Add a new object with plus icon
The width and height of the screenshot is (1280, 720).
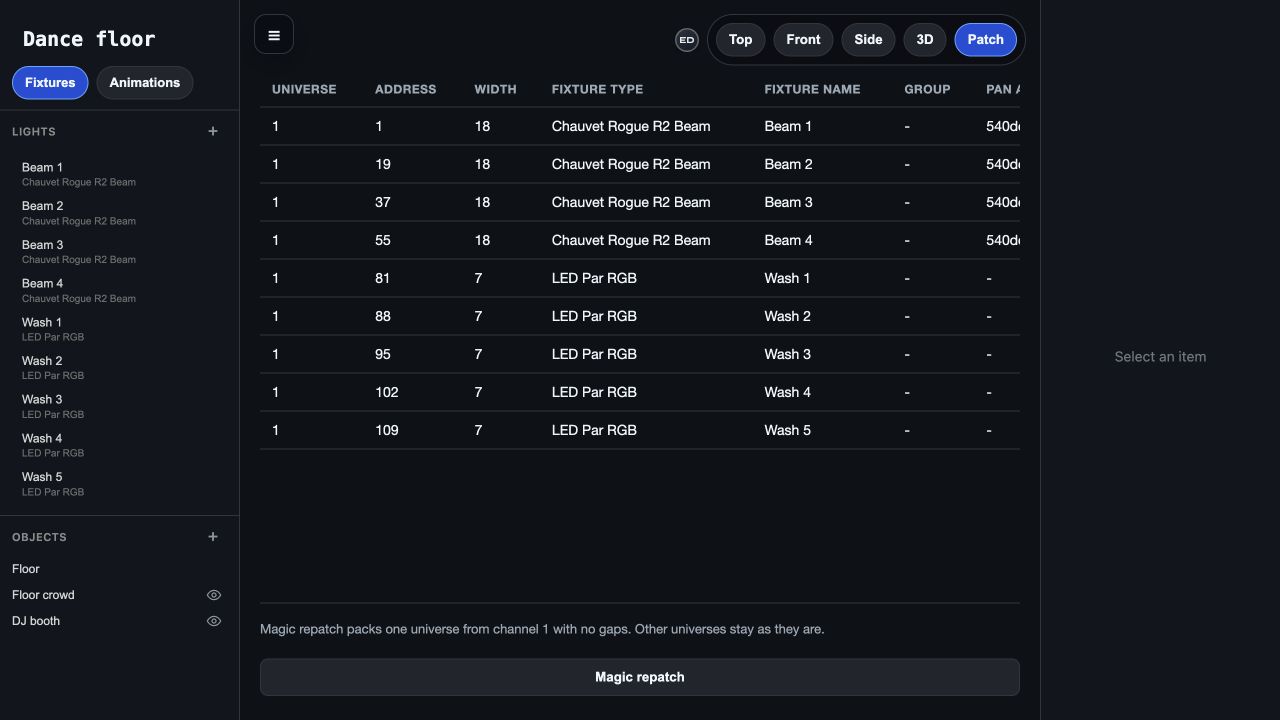click(x=213, y=537)
